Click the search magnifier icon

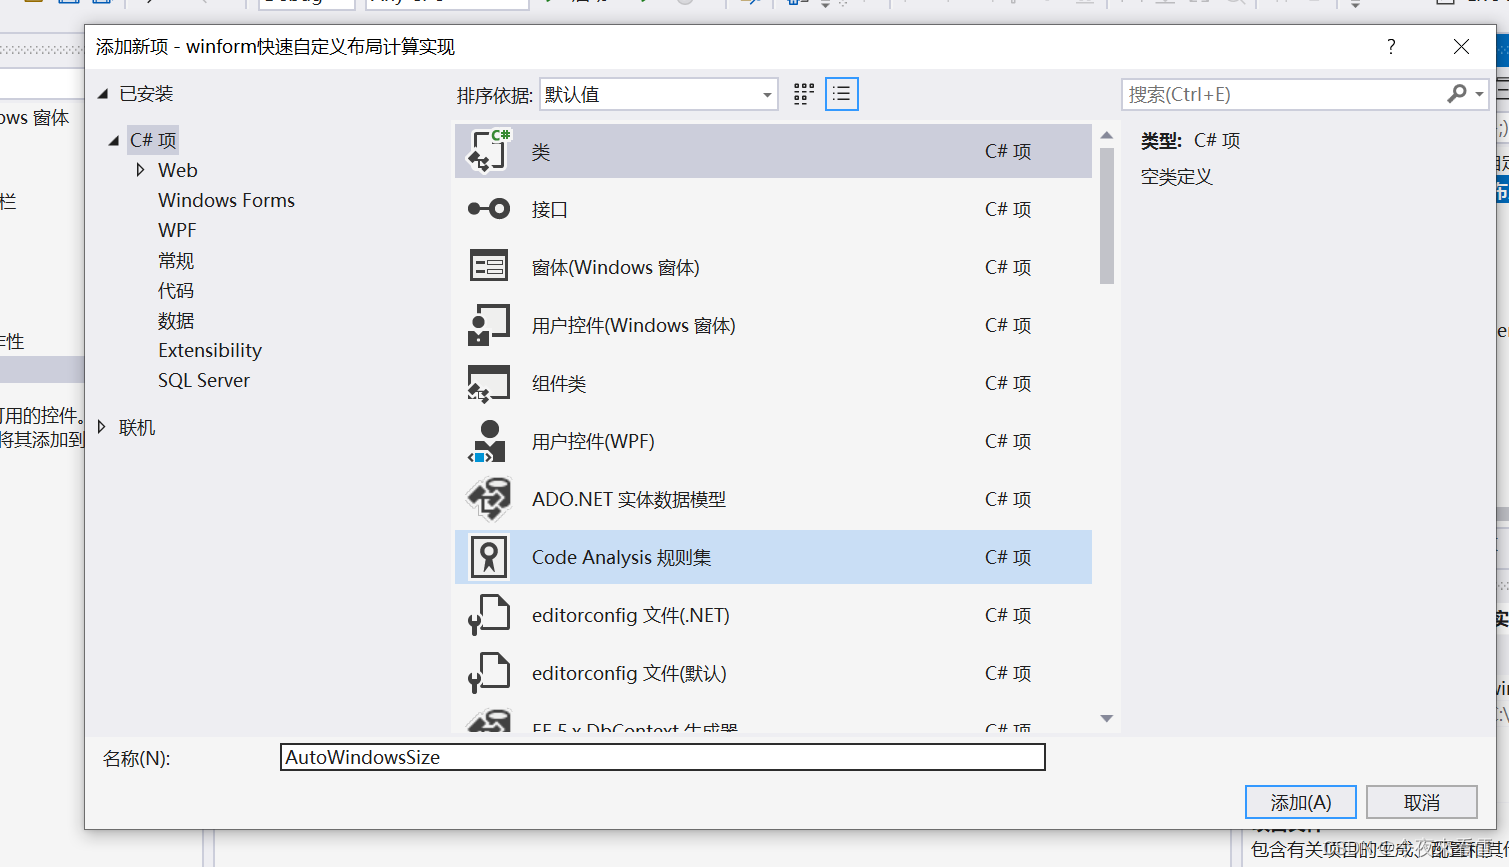pyautogui.click(x=1456, y=94)
